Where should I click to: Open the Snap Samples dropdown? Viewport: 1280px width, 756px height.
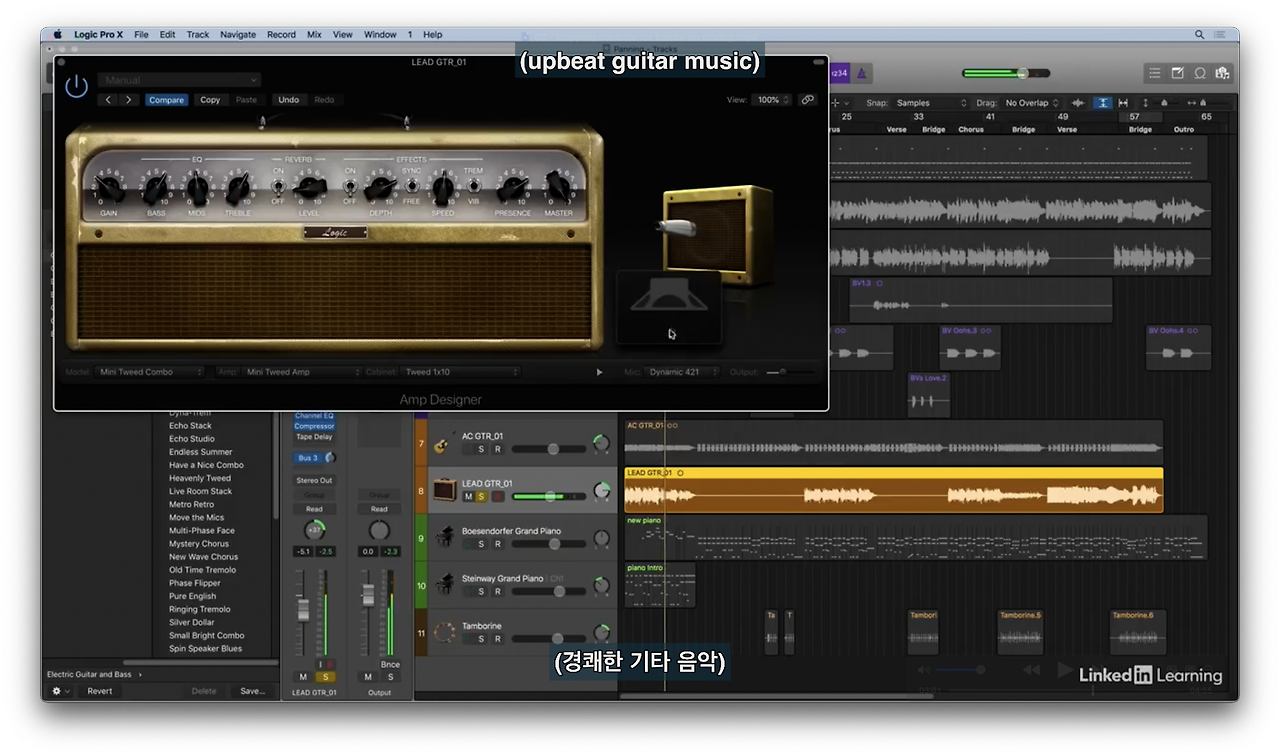[x=931, y=103]
